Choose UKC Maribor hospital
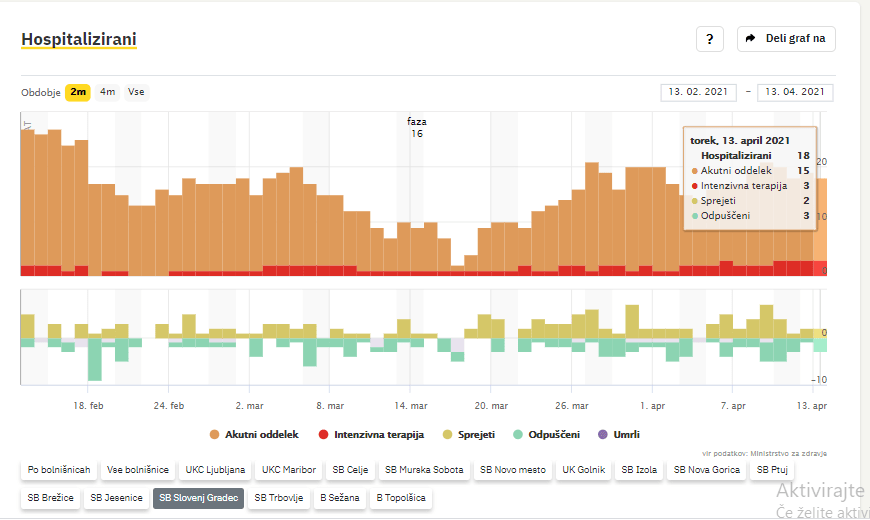This screenshot has width=870, height=520. (x=288, y=469)
